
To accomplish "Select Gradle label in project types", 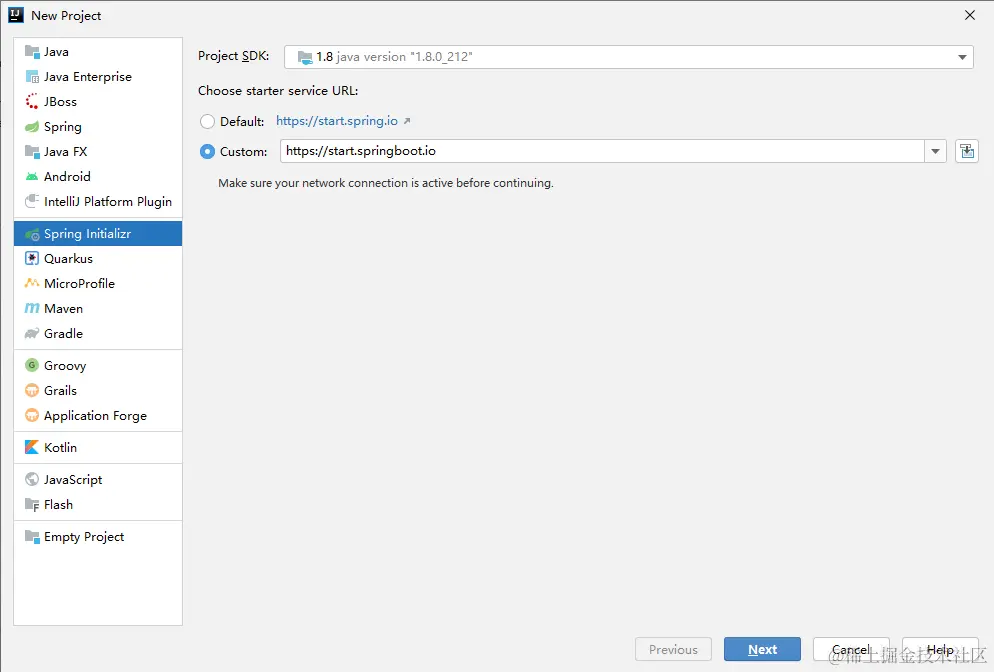I will coord(63,333).
